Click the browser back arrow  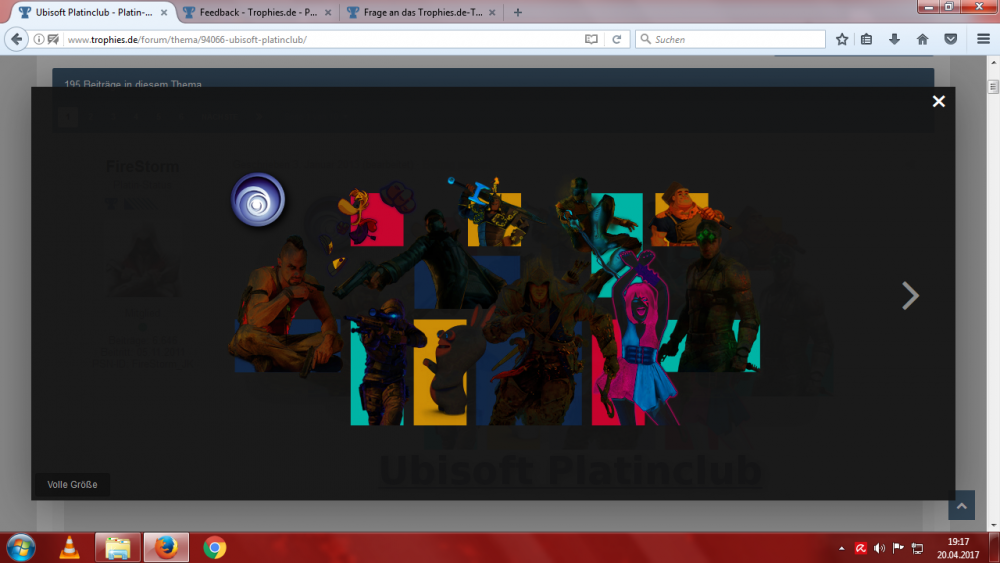coord(17,39)
